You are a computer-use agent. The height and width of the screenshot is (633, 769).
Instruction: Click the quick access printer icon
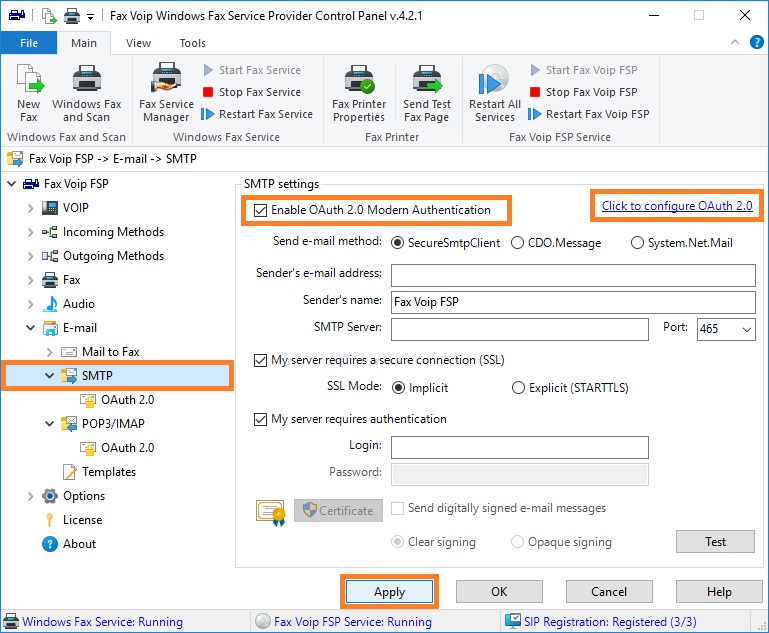pyautogui.click(x=72, y=16)
